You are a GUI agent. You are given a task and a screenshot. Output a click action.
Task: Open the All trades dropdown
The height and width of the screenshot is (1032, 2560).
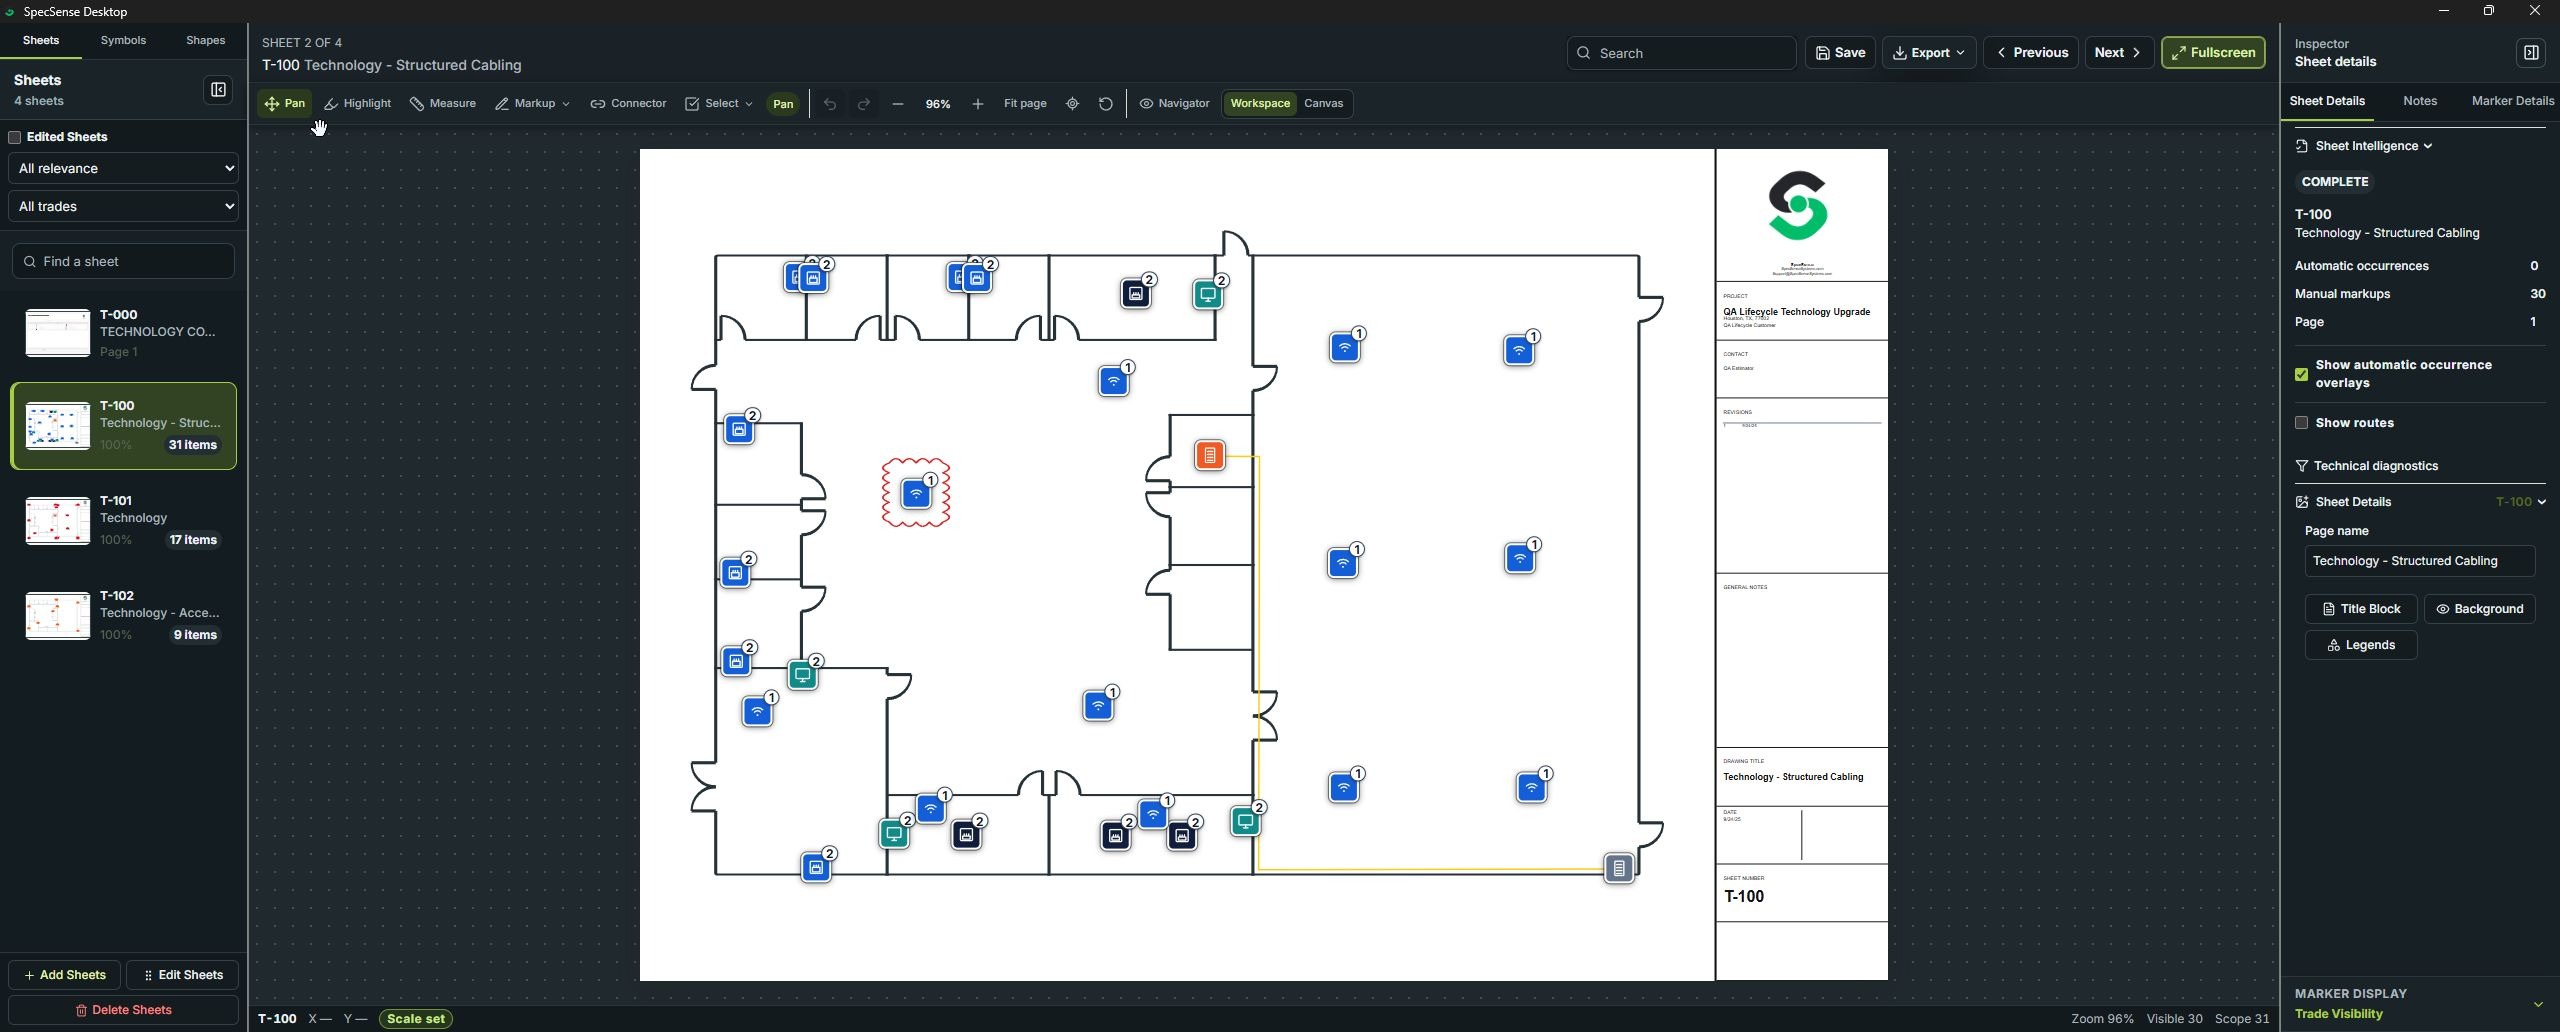[x=124, y=206]
